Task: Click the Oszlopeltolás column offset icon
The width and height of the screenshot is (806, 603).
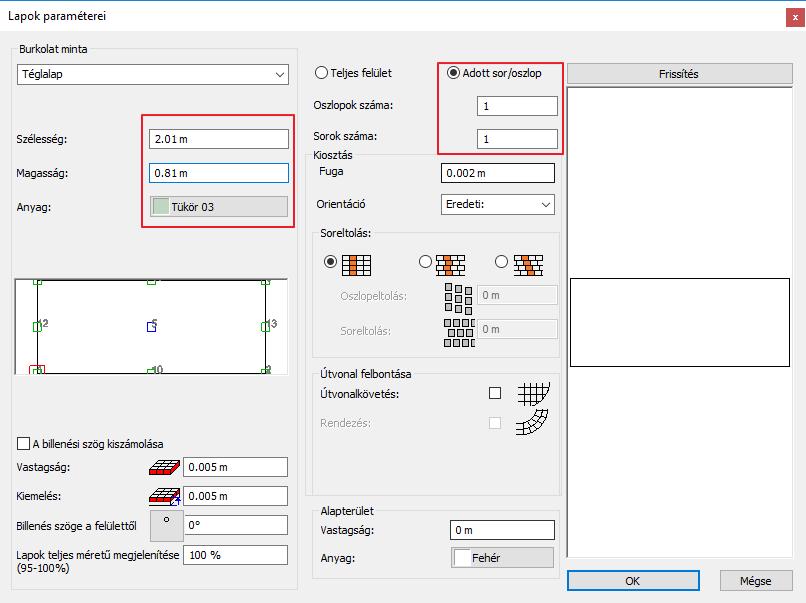Action: (x=459, y=299)
